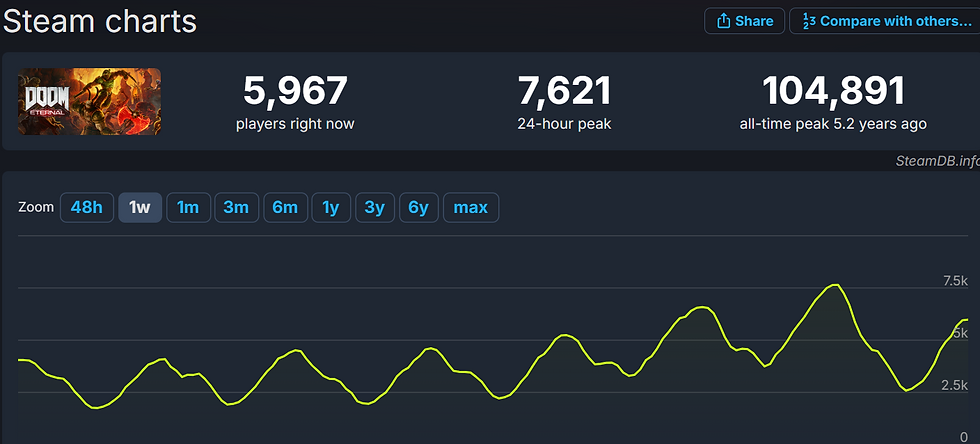
Task: Click the '24-hour peak' caption
Action: coord(564,124)
